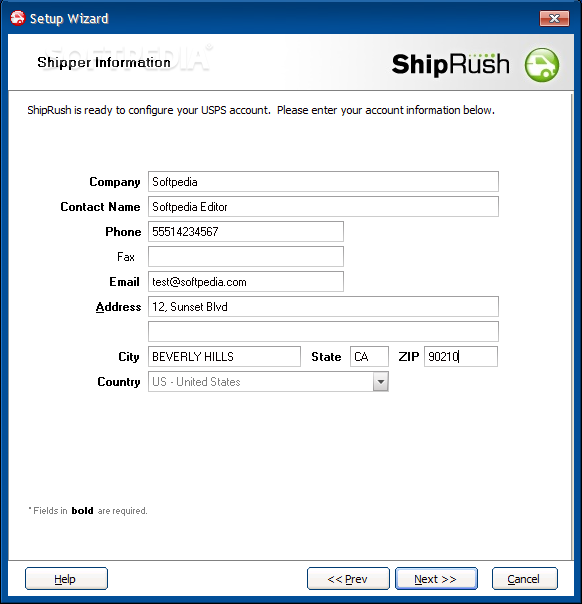
Task: Go back with the << Prev button
Action: point(348,579)
